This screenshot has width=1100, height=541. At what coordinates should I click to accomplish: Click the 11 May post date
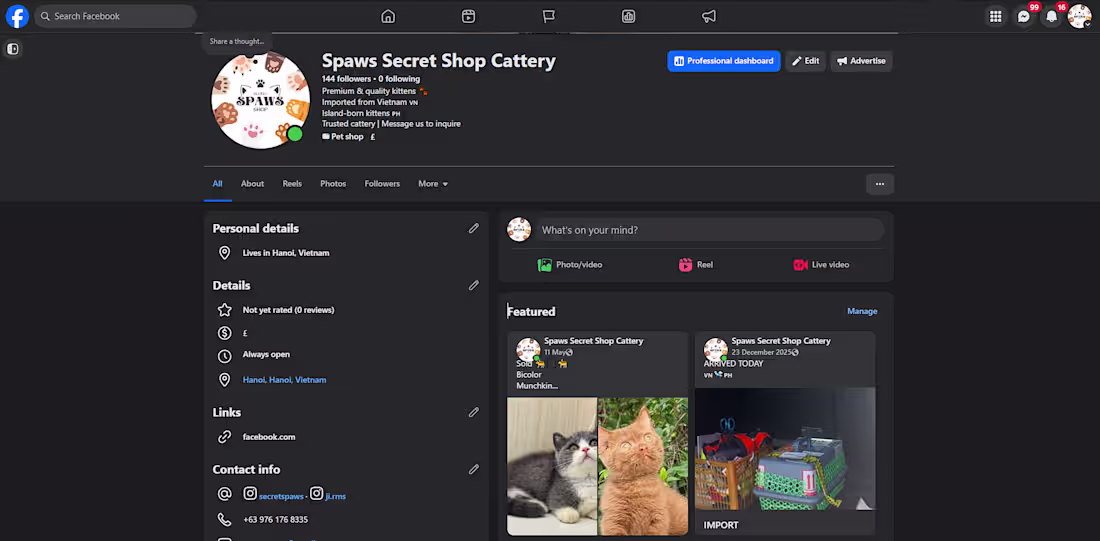pyautogui.click(x=555, y=352)
